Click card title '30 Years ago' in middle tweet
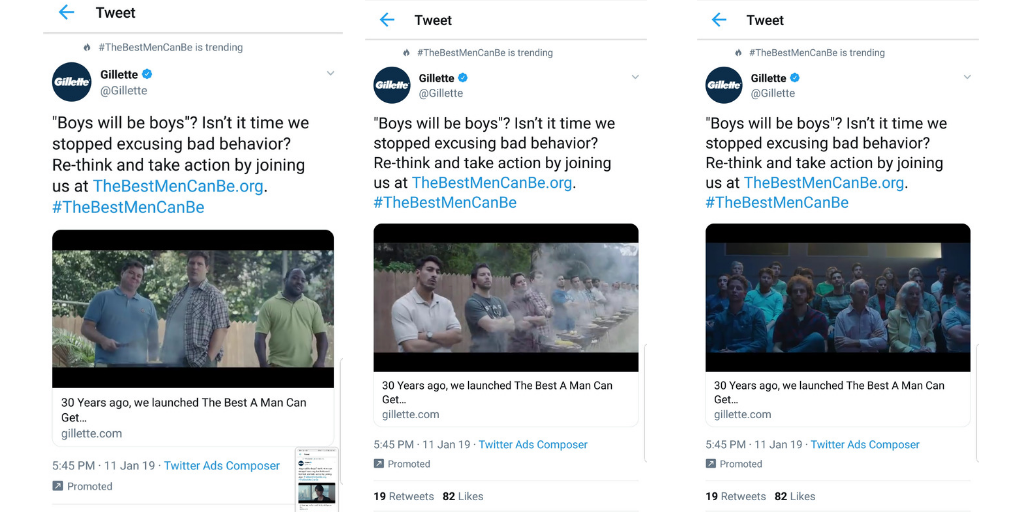This screenshot has height=512, width=1024. pyautogui.click(x=497, y=392)
